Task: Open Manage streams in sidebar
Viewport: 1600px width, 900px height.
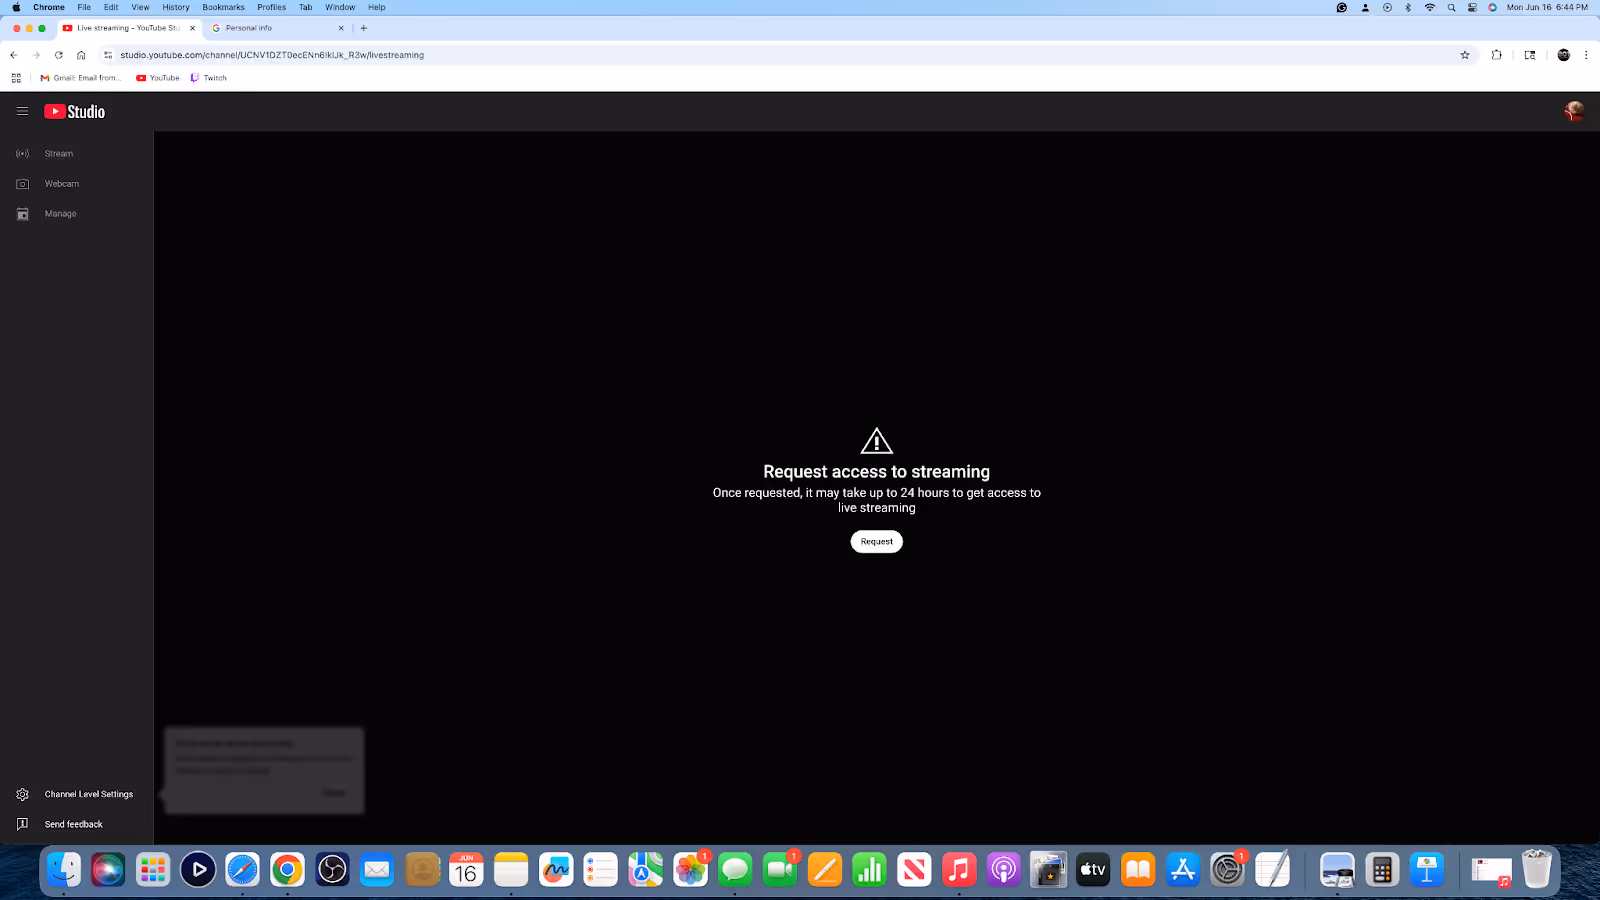Action: tap(60, 213)
